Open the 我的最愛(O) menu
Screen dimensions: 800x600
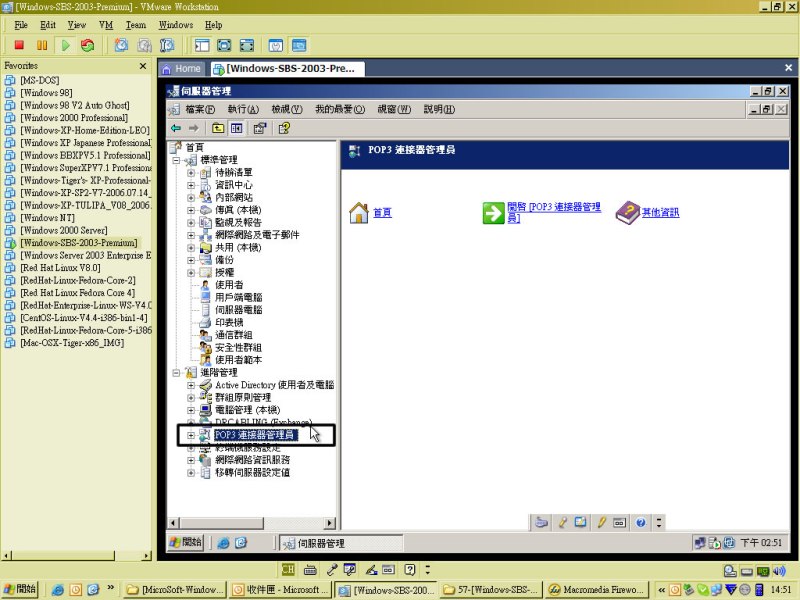coord(339,109)
